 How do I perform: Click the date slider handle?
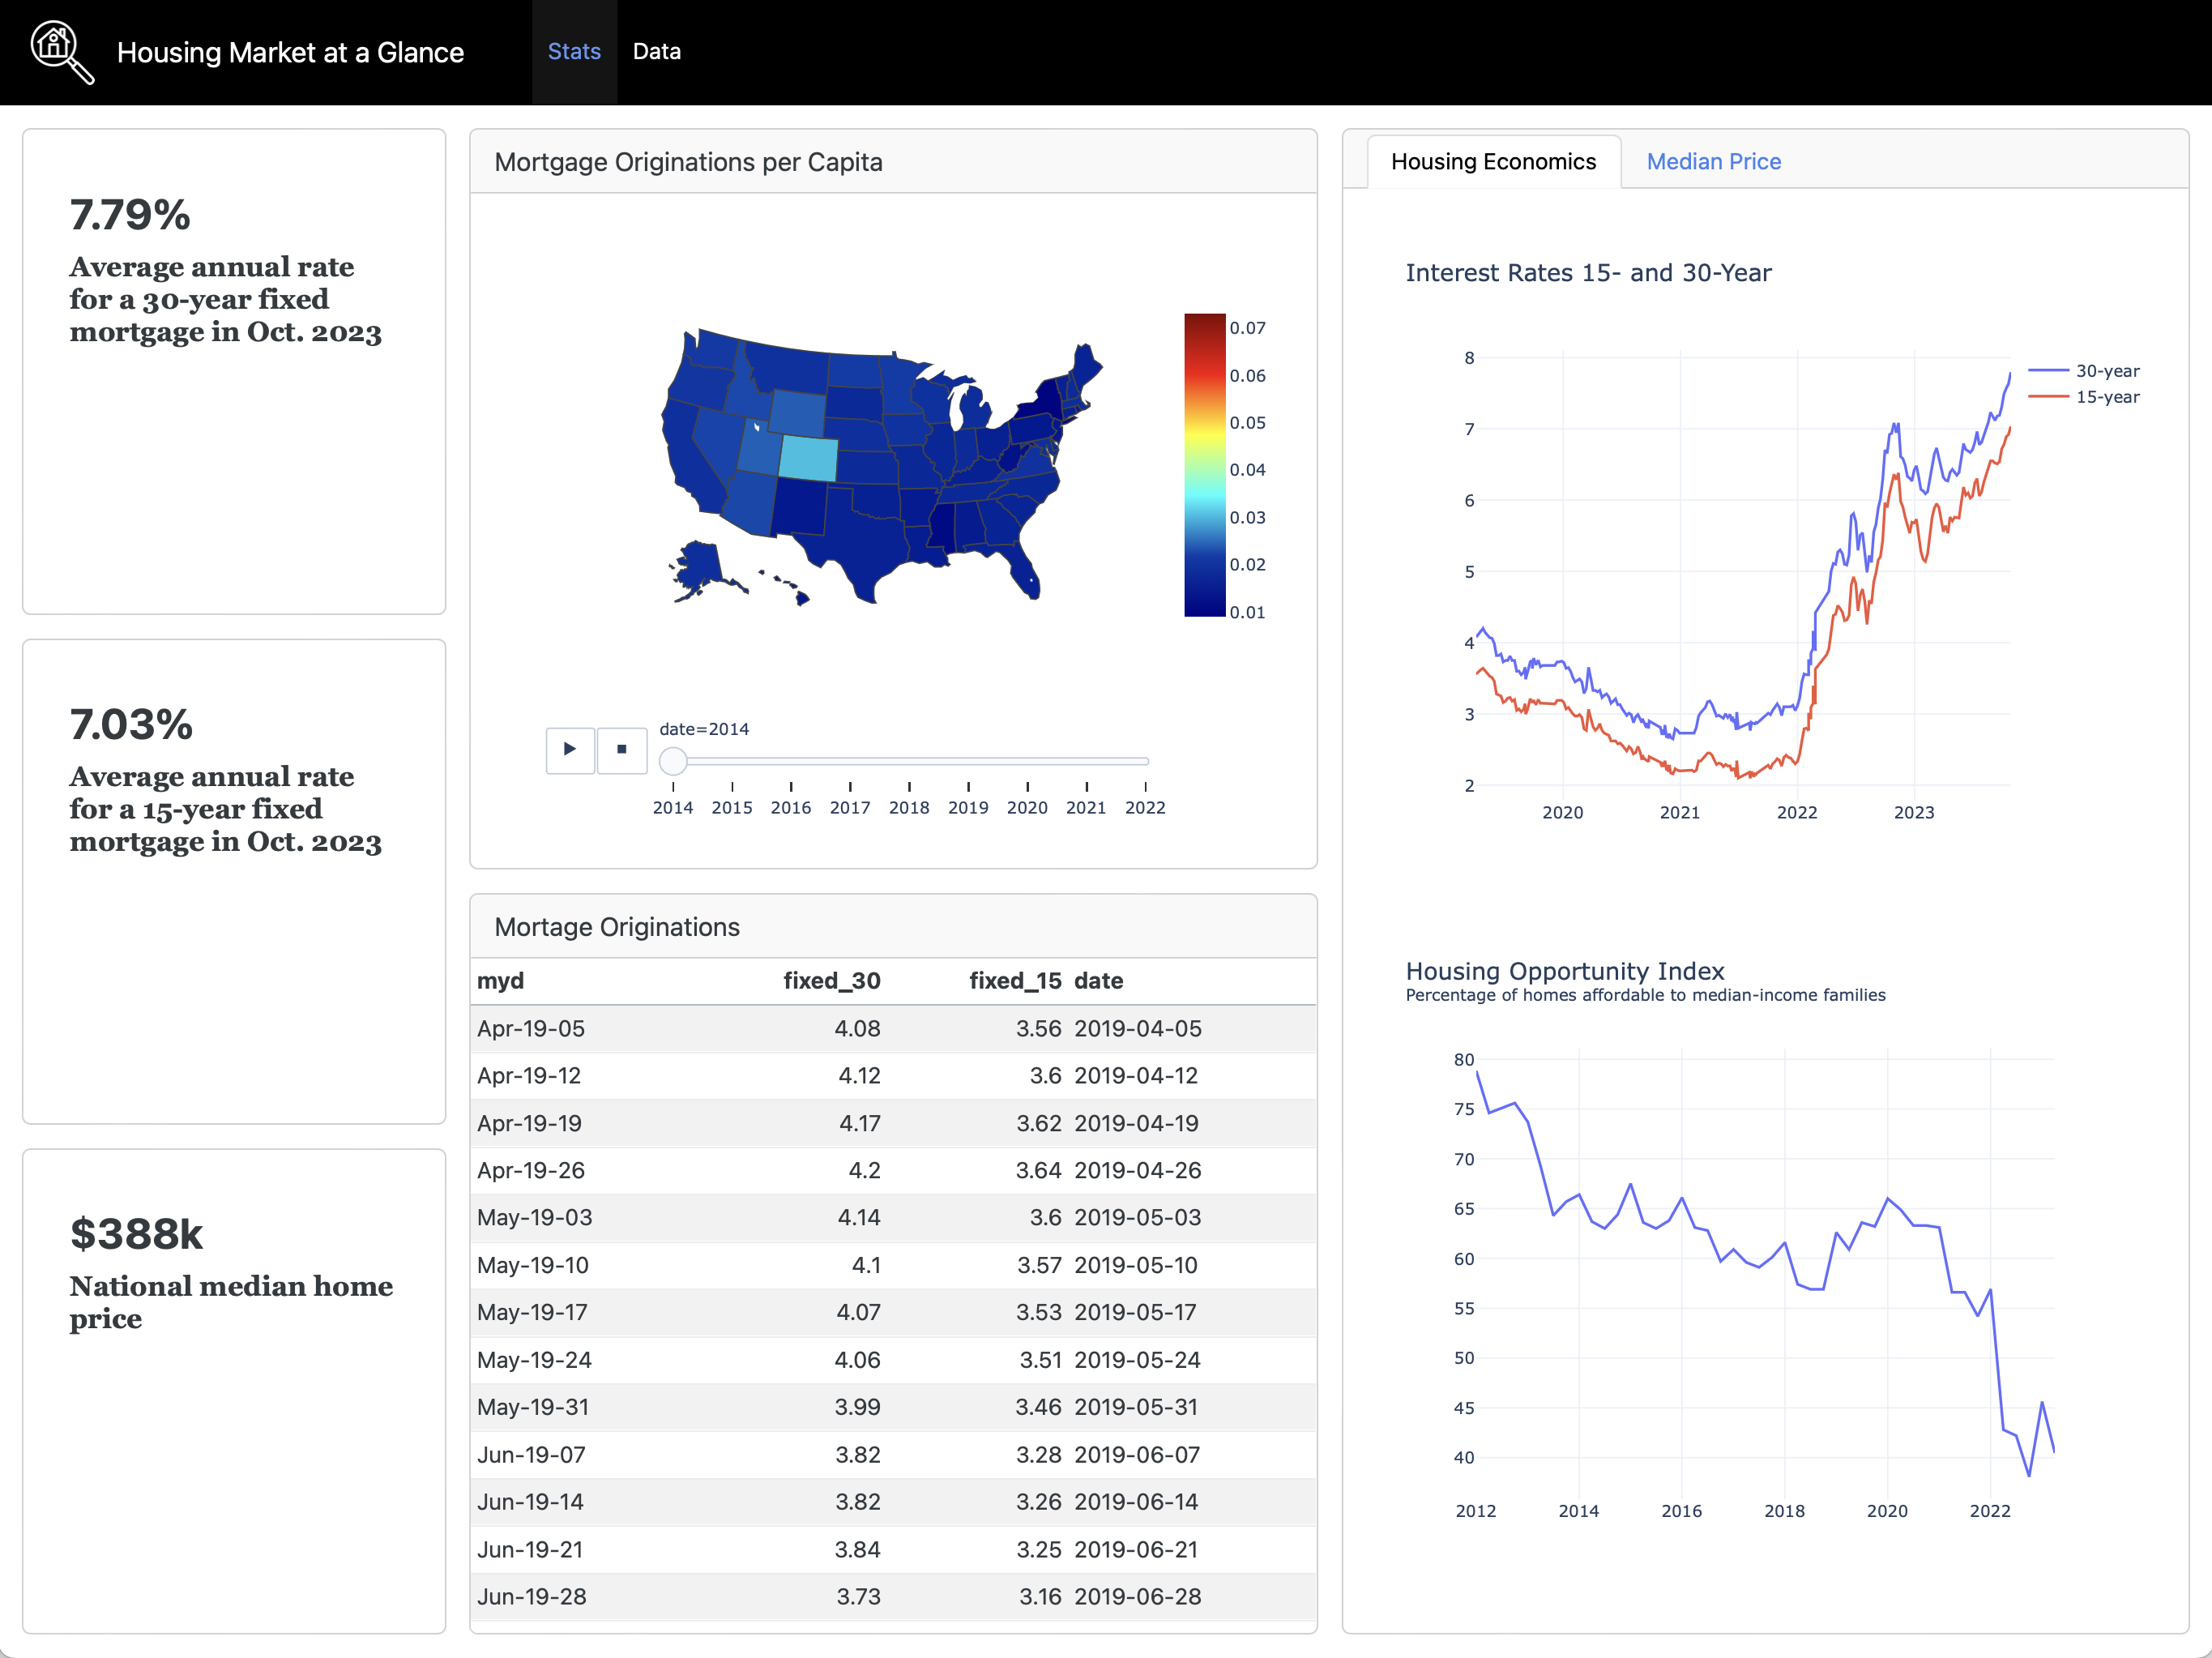point(673,762)
